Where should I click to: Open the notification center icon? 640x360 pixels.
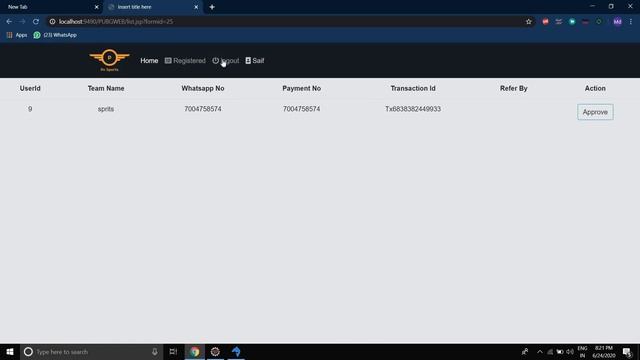pos(627,351)
